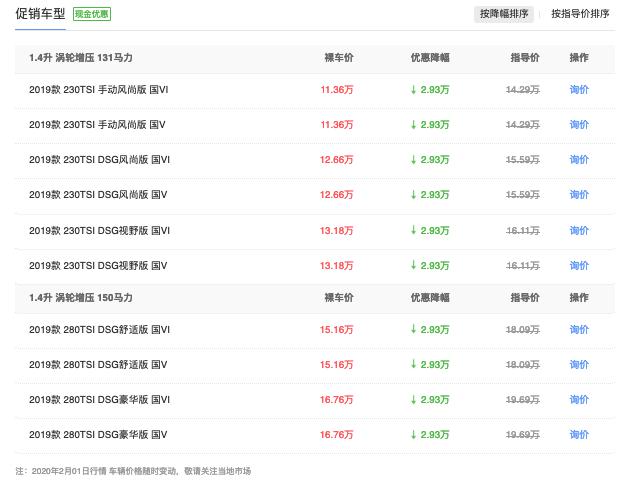Screen dimensions: 619x490
Task: Click discount 2.93万 in DSG豪华版 国VI row
Action: (x=430, y=400)
